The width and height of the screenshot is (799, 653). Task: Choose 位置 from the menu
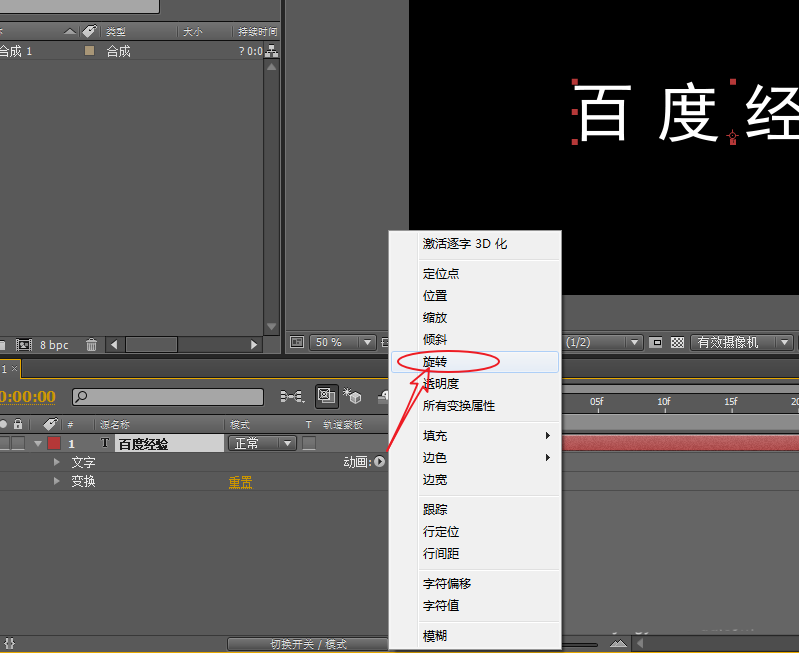475,296
